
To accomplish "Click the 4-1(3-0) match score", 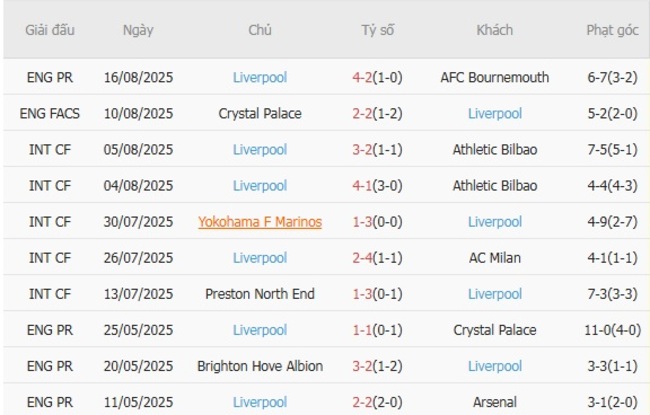I will 378,185.
